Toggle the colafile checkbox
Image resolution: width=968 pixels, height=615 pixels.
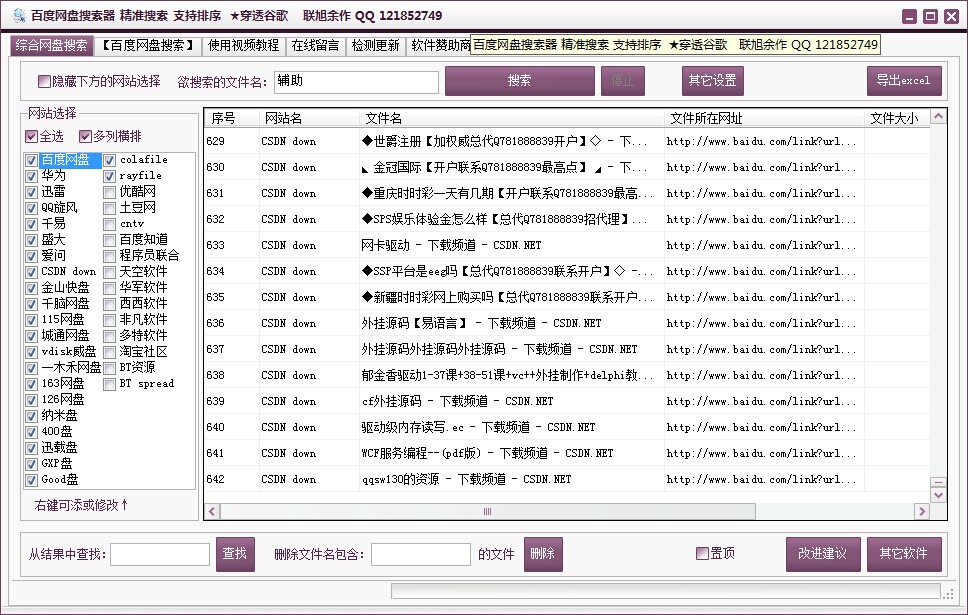pyautogui.click(x=109, y=160)
